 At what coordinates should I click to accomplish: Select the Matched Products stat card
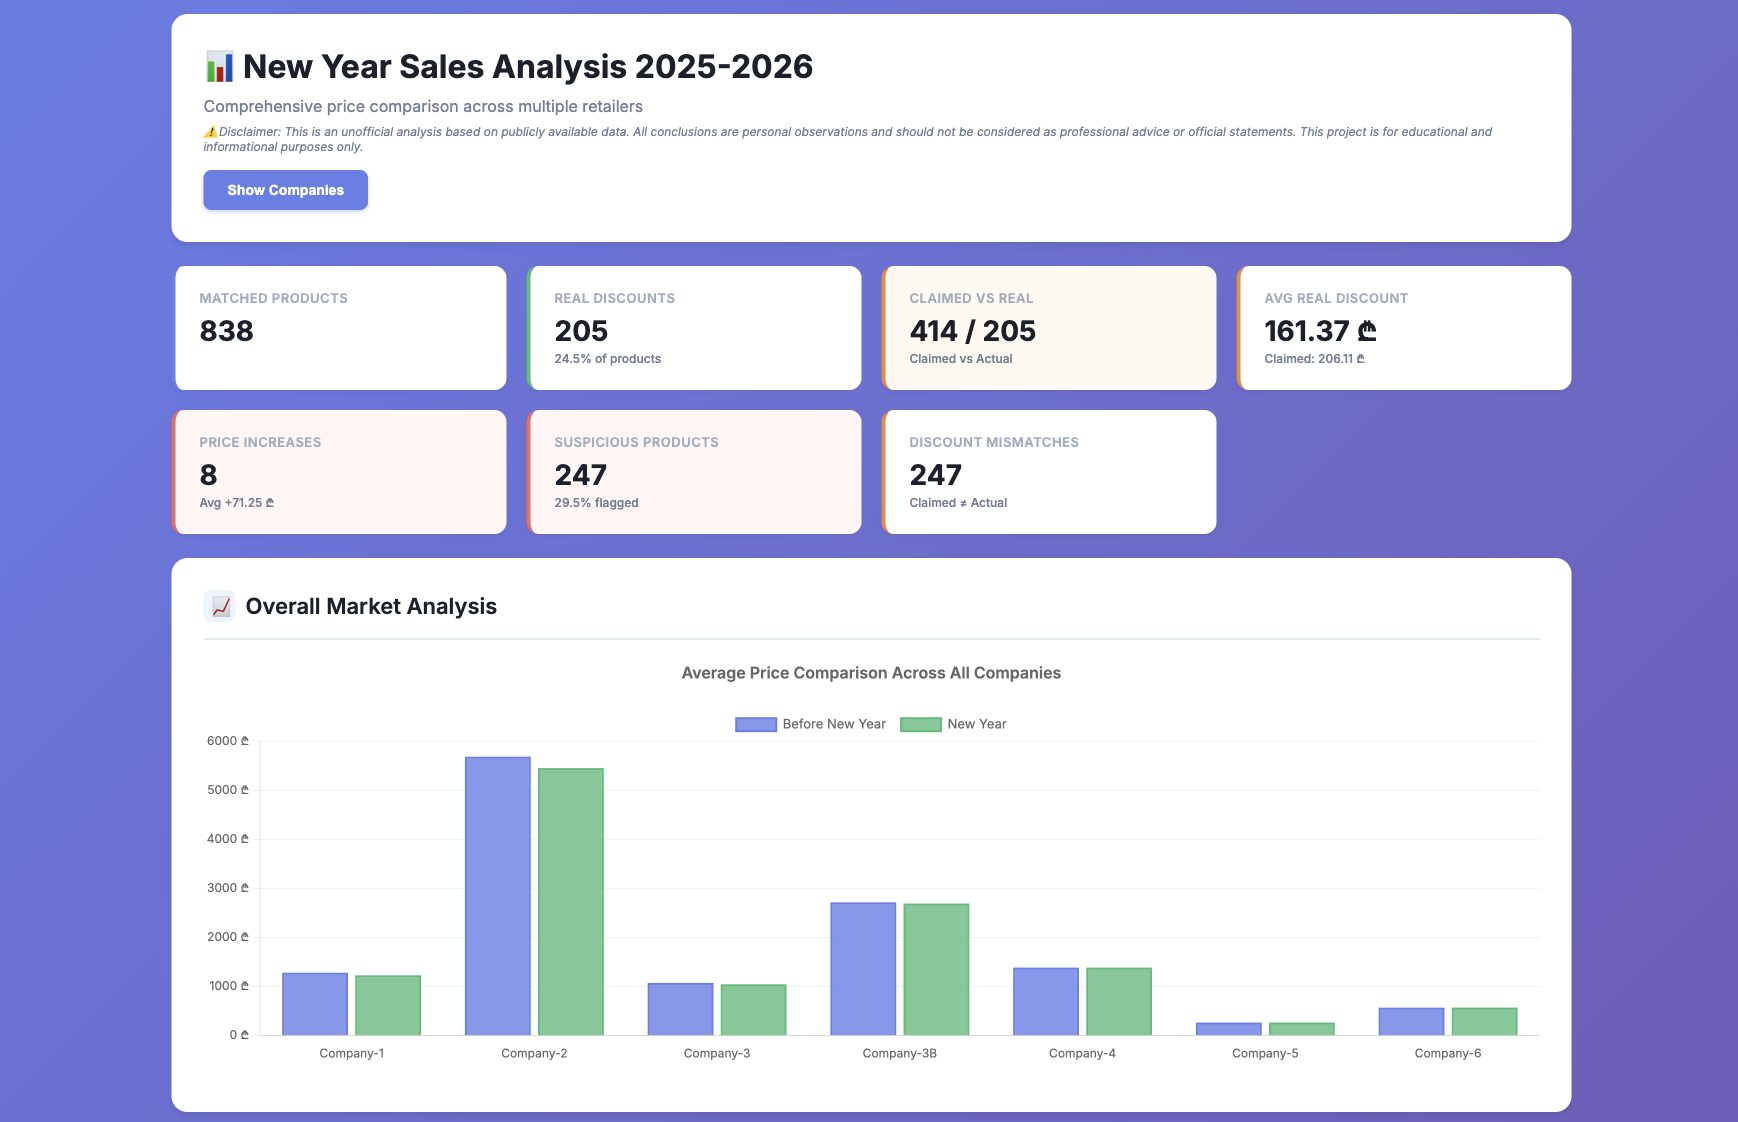pos(340,327)
